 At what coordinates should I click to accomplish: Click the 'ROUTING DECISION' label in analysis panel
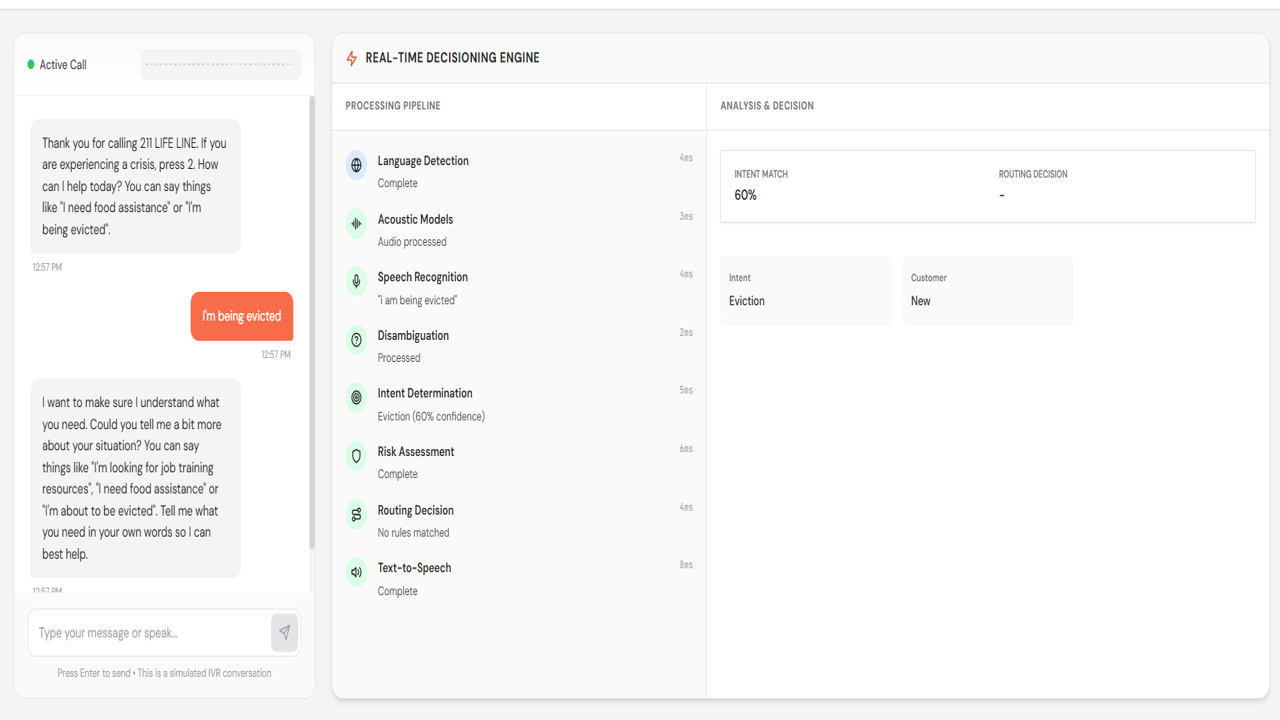coord(1033,174)
